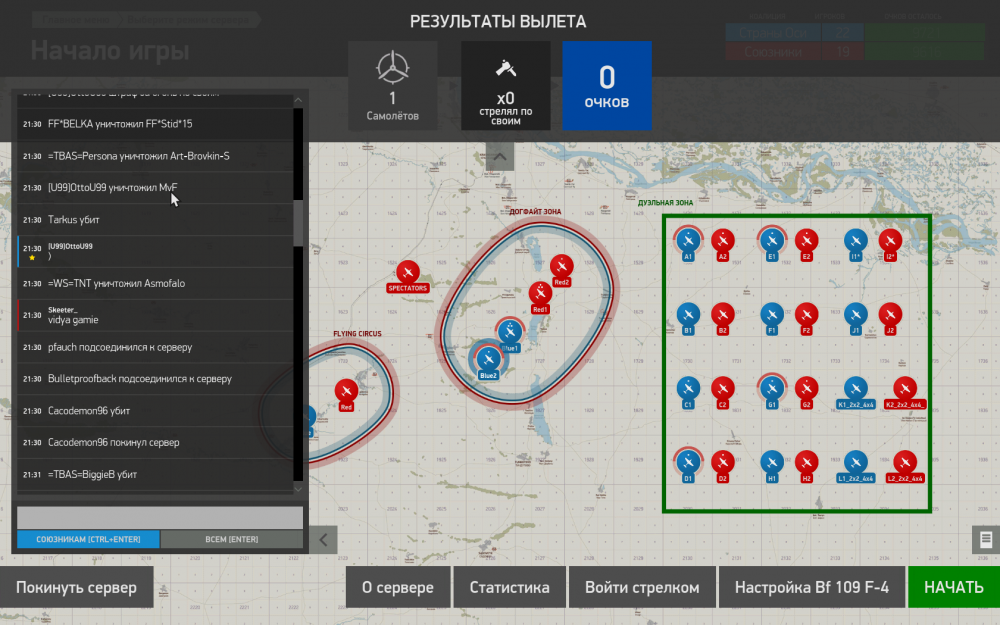Click Войти стрелком to join as gunner
The height and width of the screenshot is (625, 1000).
coord(642,587)
